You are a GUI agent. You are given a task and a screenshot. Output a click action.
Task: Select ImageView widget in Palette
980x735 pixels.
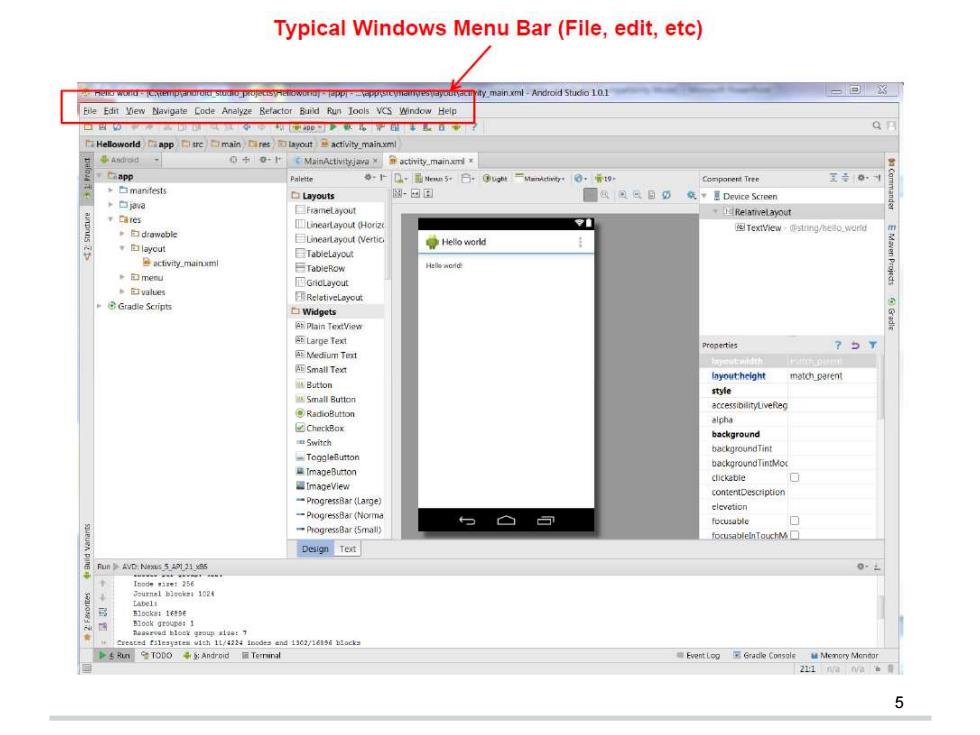(322, 486)
